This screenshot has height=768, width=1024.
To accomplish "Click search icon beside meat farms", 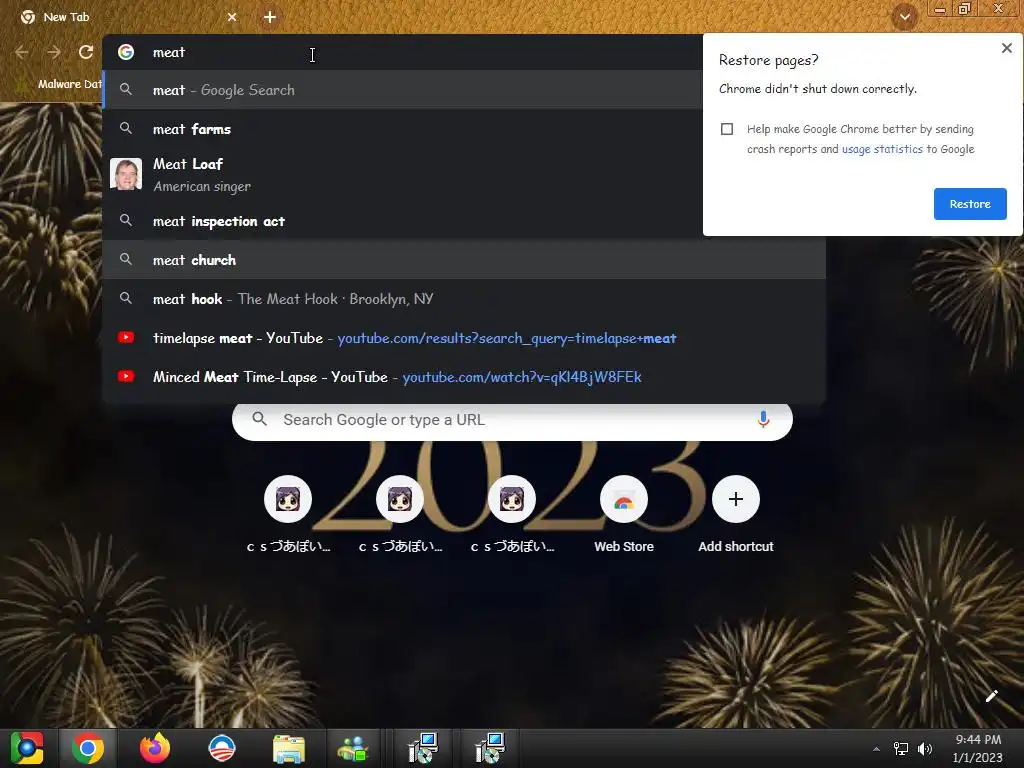I will click(x=126, y=129).
